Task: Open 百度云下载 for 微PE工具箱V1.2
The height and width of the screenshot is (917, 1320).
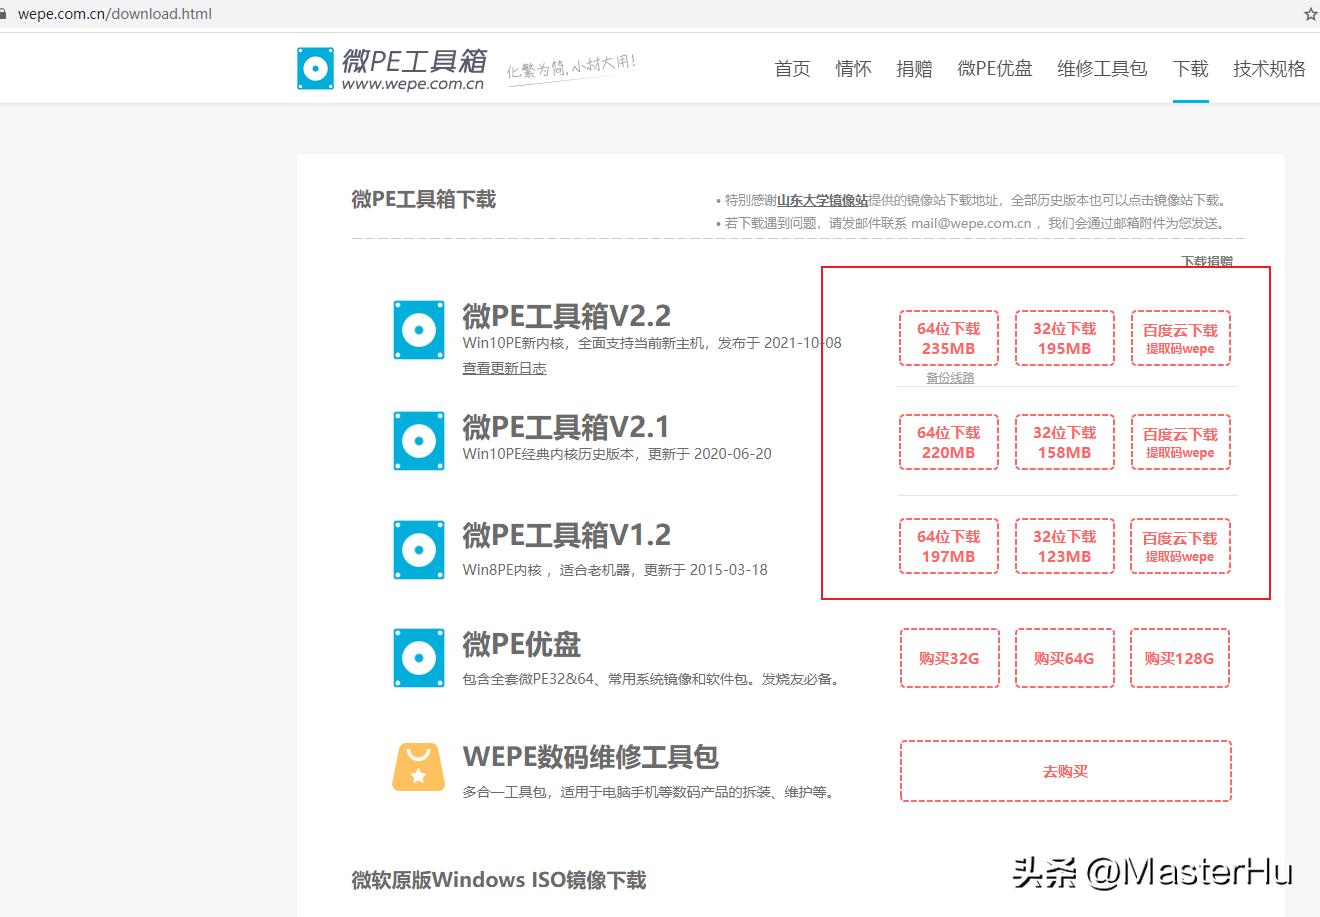Action: point(1180,546)
